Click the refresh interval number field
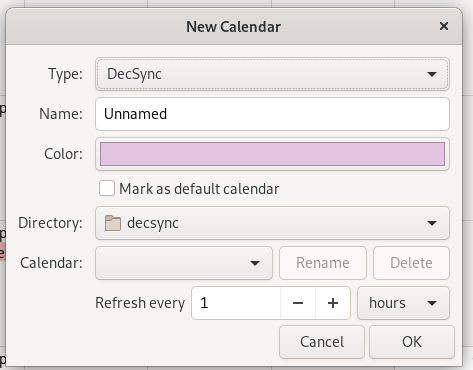The image size is (473, 370). tap(236, 303)
